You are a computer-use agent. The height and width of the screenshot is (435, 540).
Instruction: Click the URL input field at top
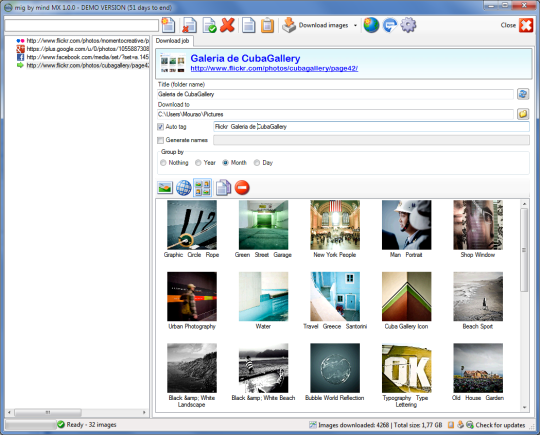[x=82, y=25]
